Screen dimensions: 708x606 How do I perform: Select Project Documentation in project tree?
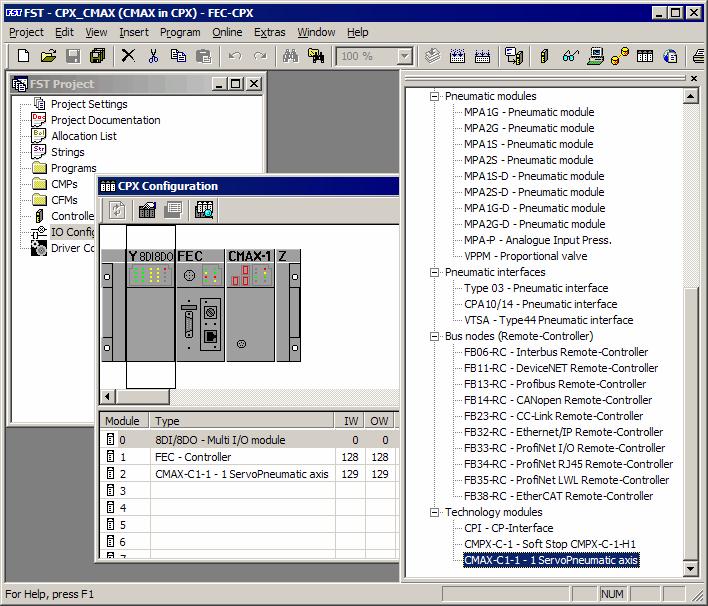(x=106, y=120)
